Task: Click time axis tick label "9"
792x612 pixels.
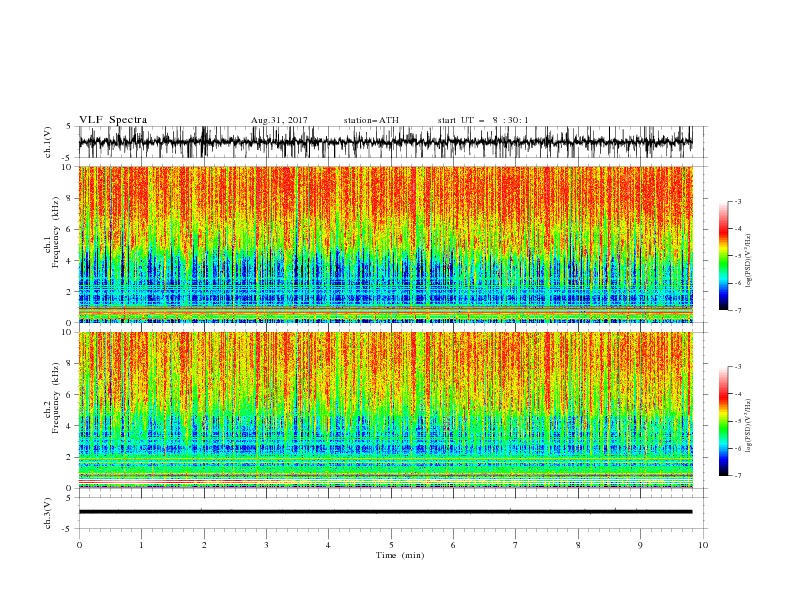Action: (640, 545)
